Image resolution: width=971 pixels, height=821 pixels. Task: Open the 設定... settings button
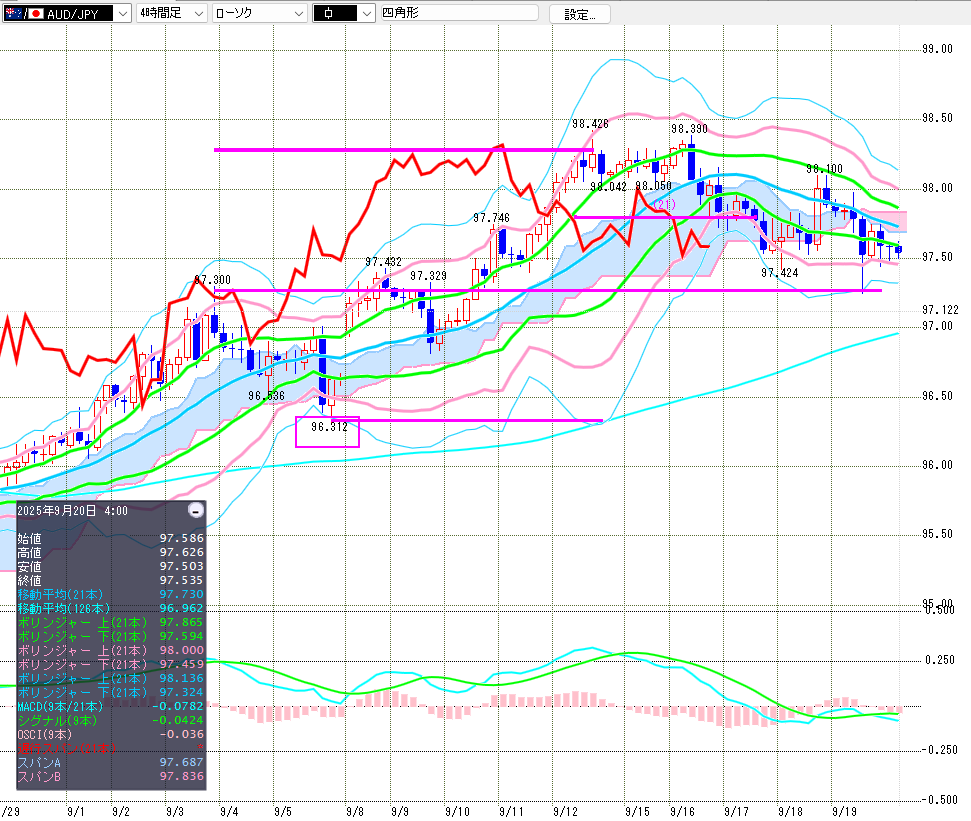(580, 14)
